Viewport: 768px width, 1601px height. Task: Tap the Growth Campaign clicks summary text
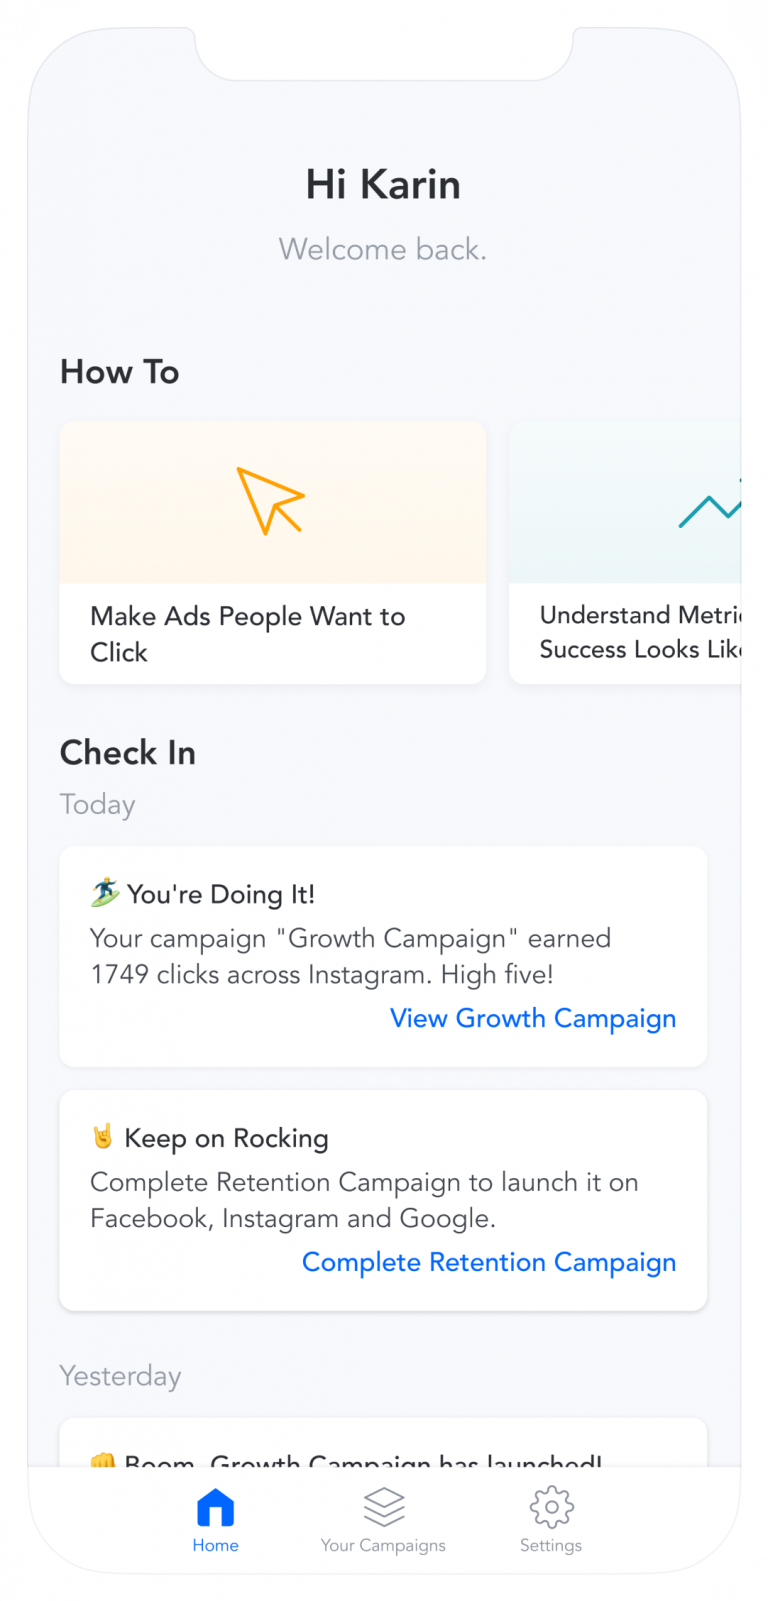coord(350,956)
